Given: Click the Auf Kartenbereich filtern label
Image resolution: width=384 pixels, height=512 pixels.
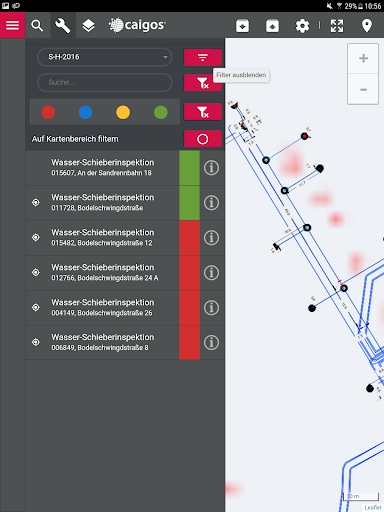Looking at the screenshot, I should (x=75, y=139).
